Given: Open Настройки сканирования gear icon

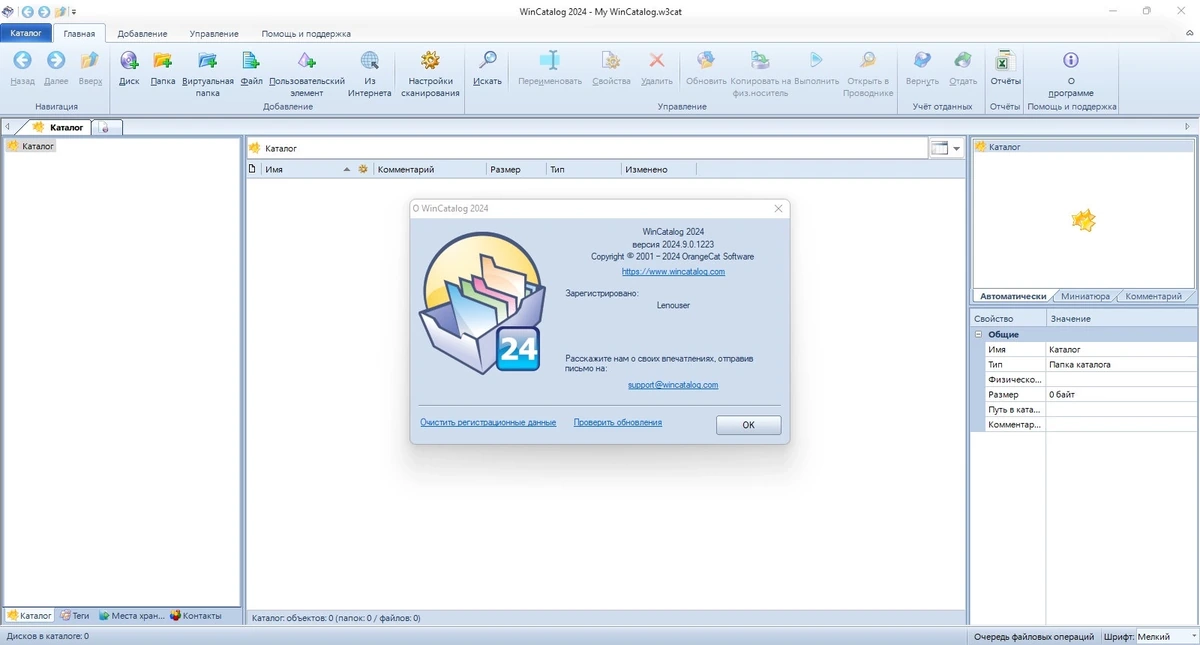Looking at the screenshot, I should [x=430, y=61].
